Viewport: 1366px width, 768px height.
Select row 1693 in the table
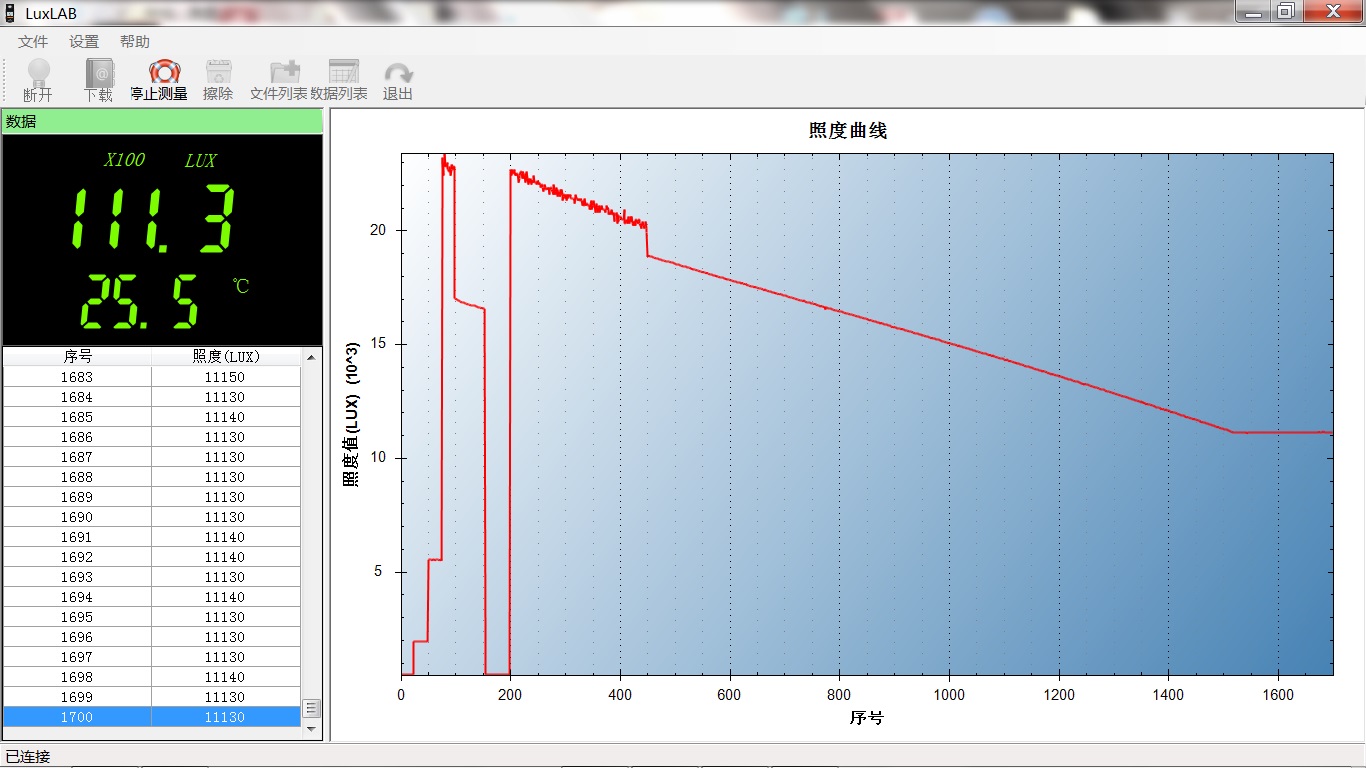click(152, 577)
